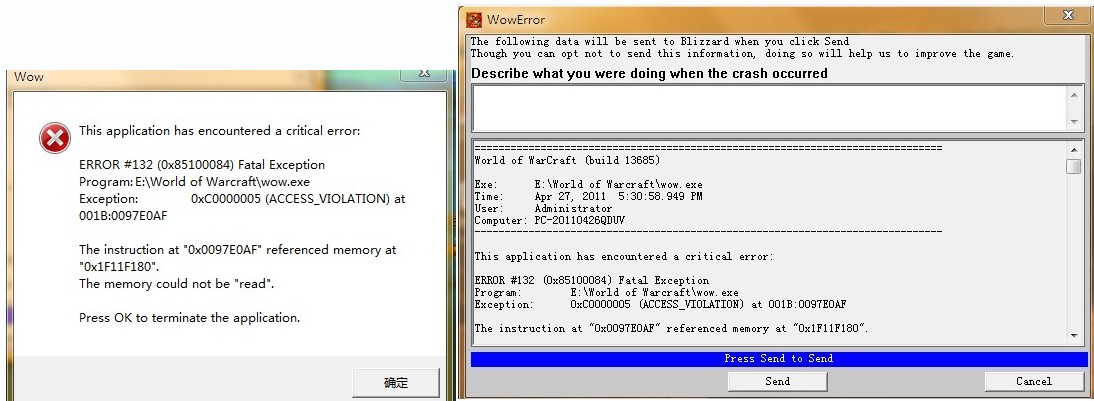Click the 'Time: Apr 27, 2011' log line
1094x401 pixels.
(x=588, y=197)
